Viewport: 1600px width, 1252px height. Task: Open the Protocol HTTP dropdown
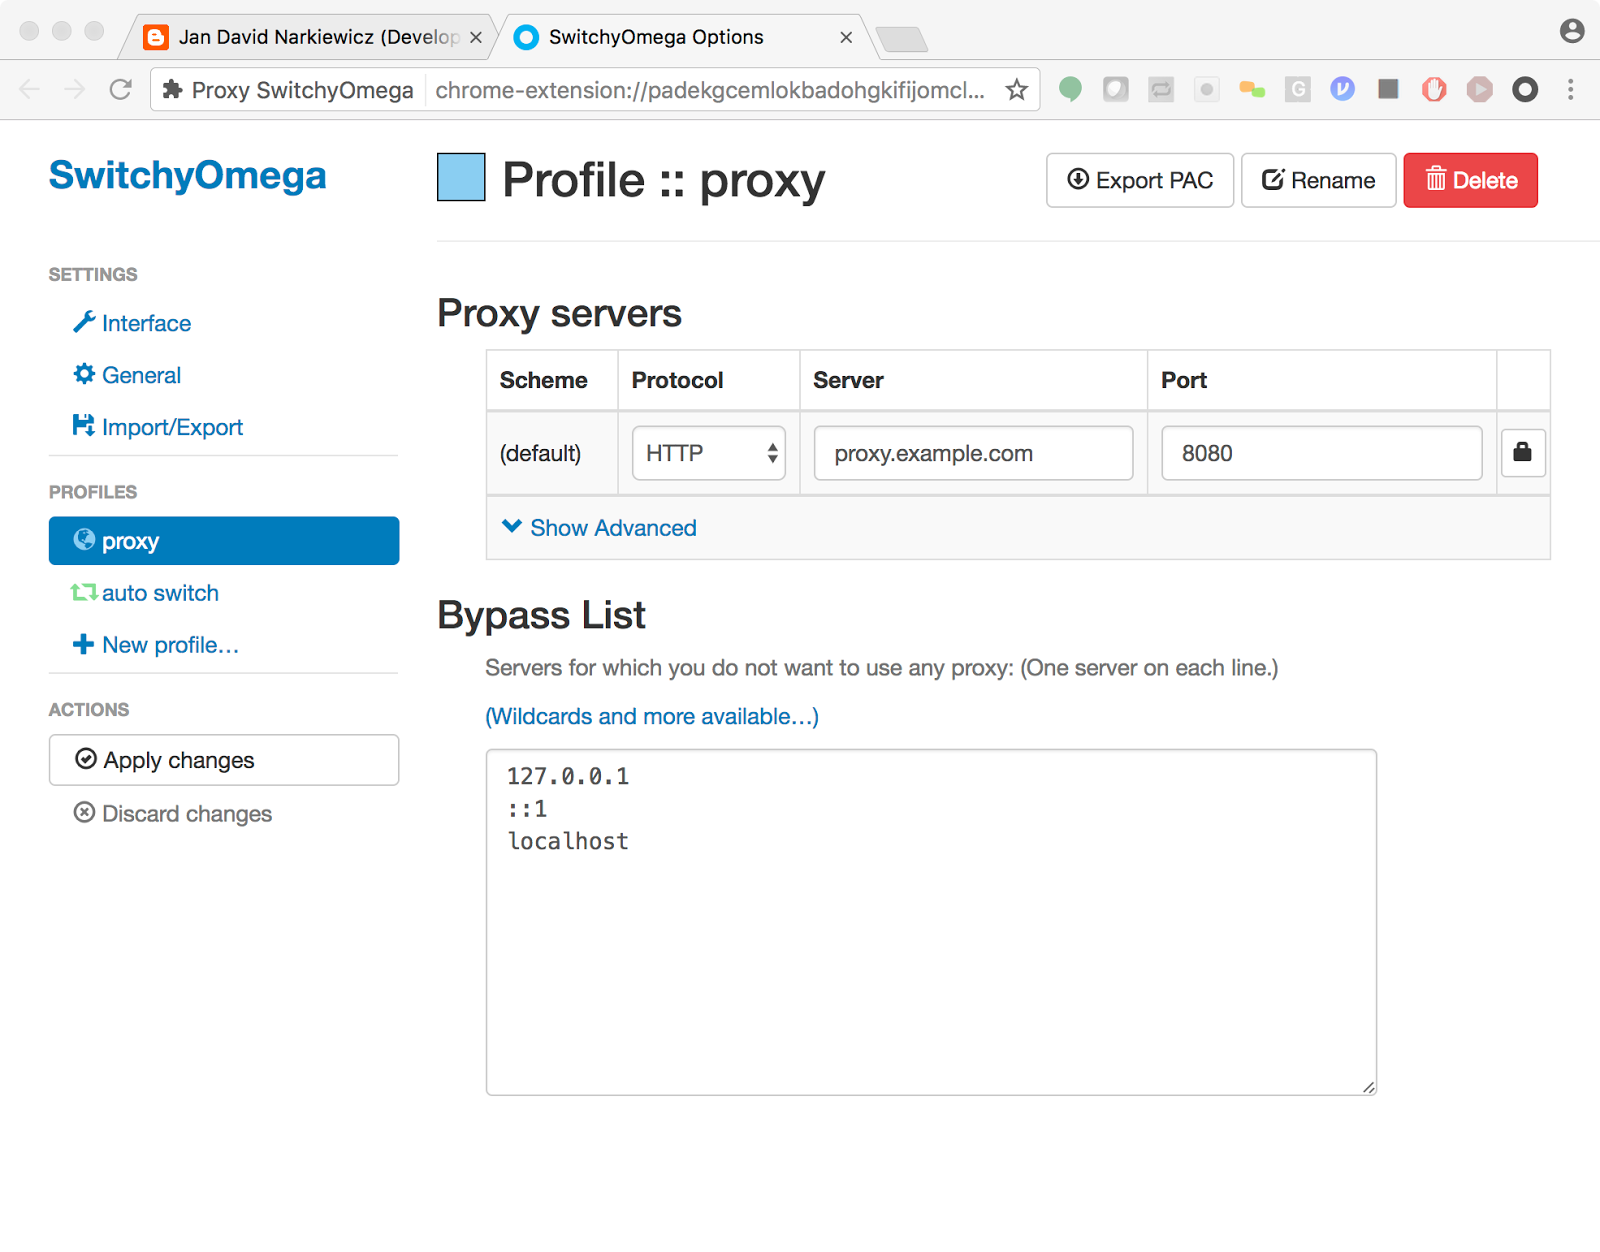(x=709, y=453)
